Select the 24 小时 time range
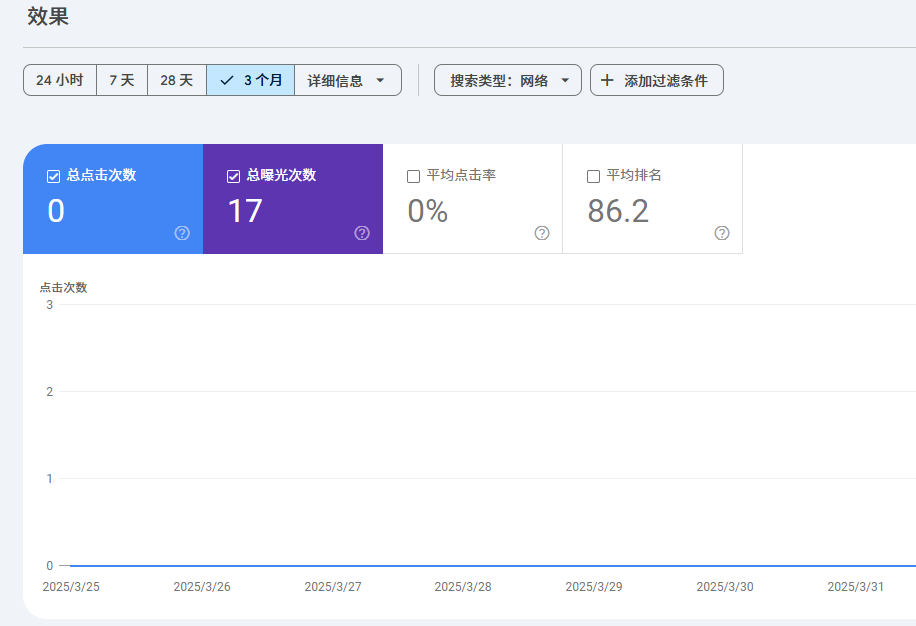916x626 pixels. (x=60, y=80)
